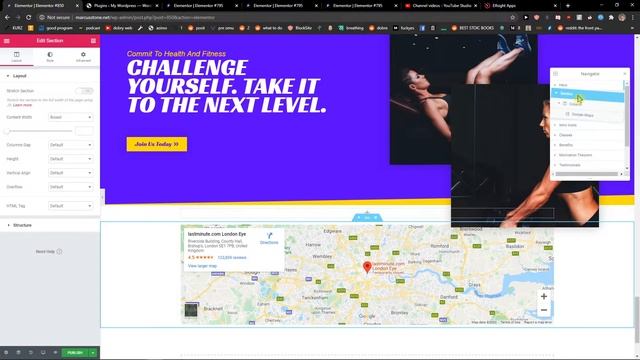640x360 pixels.
Task: Toggle the Navigator icon in bottom bar
Action: 18,352
